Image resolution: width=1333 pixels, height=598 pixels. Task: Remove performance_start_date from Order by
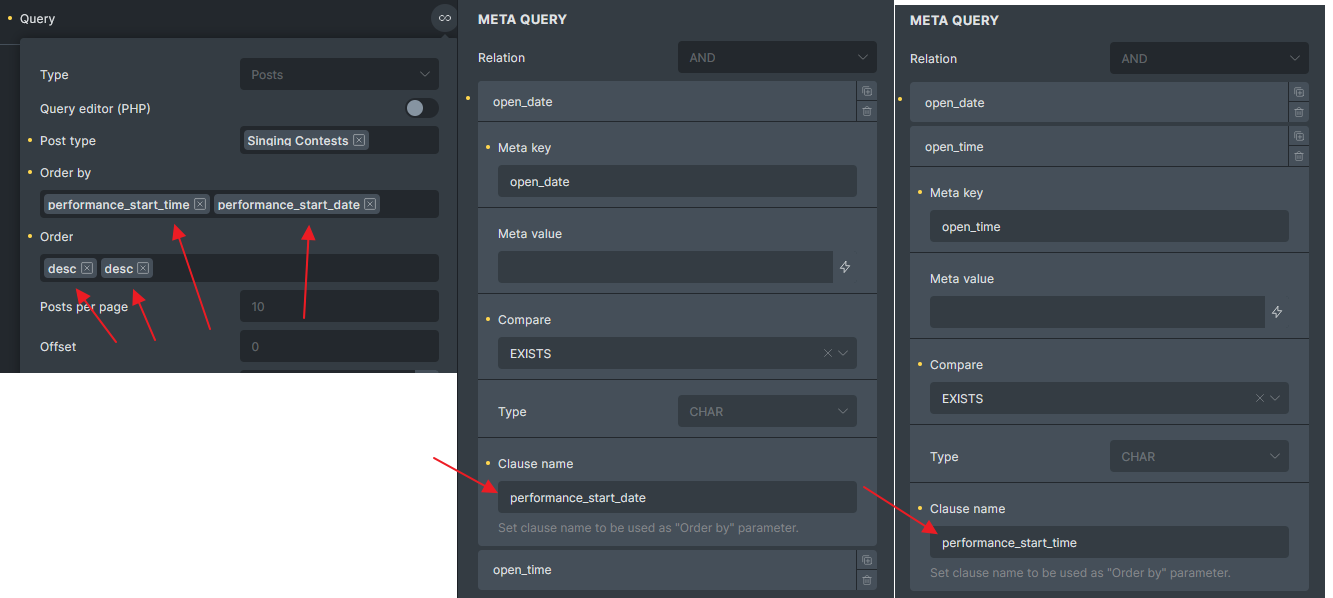[x=370, y=204]
